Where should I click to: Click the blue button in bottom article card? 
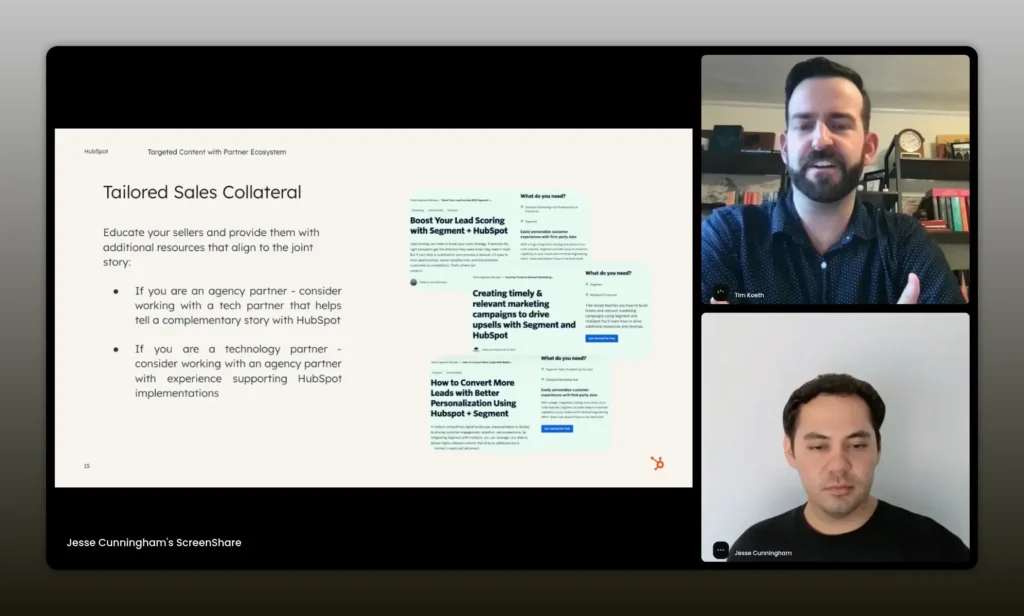click(556, 428)
